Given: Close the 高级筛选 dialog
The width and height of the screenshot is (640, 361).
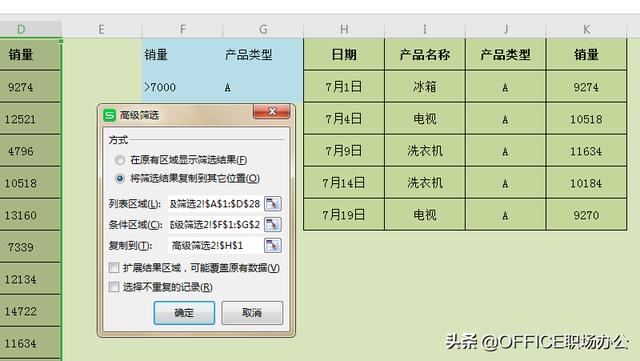Looking at the screenshot, I should (x=272, y=111).
